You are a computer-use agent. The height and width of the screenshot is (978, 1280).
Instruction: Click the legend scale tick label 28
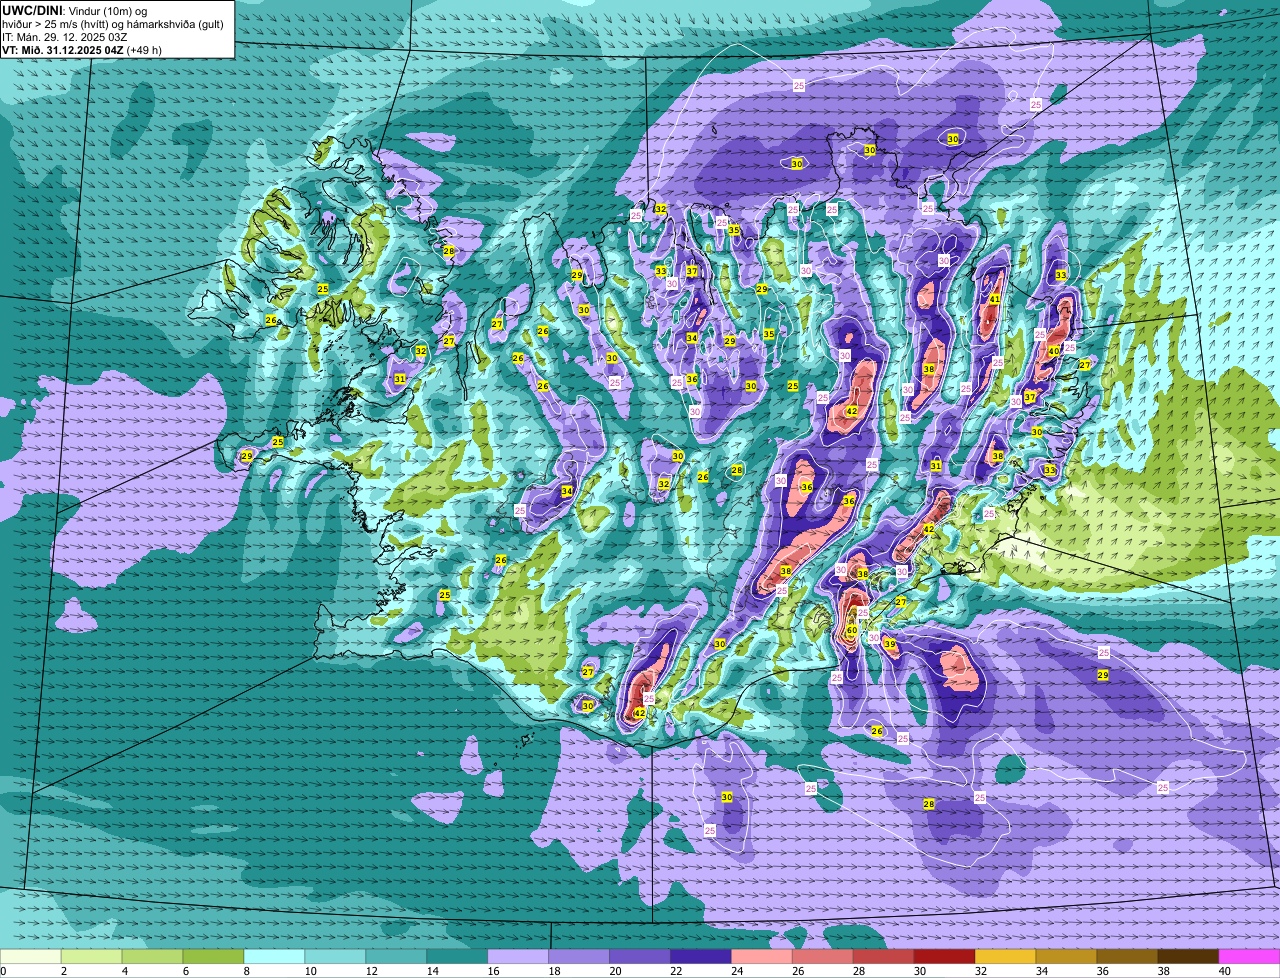(x=859, y=971)
